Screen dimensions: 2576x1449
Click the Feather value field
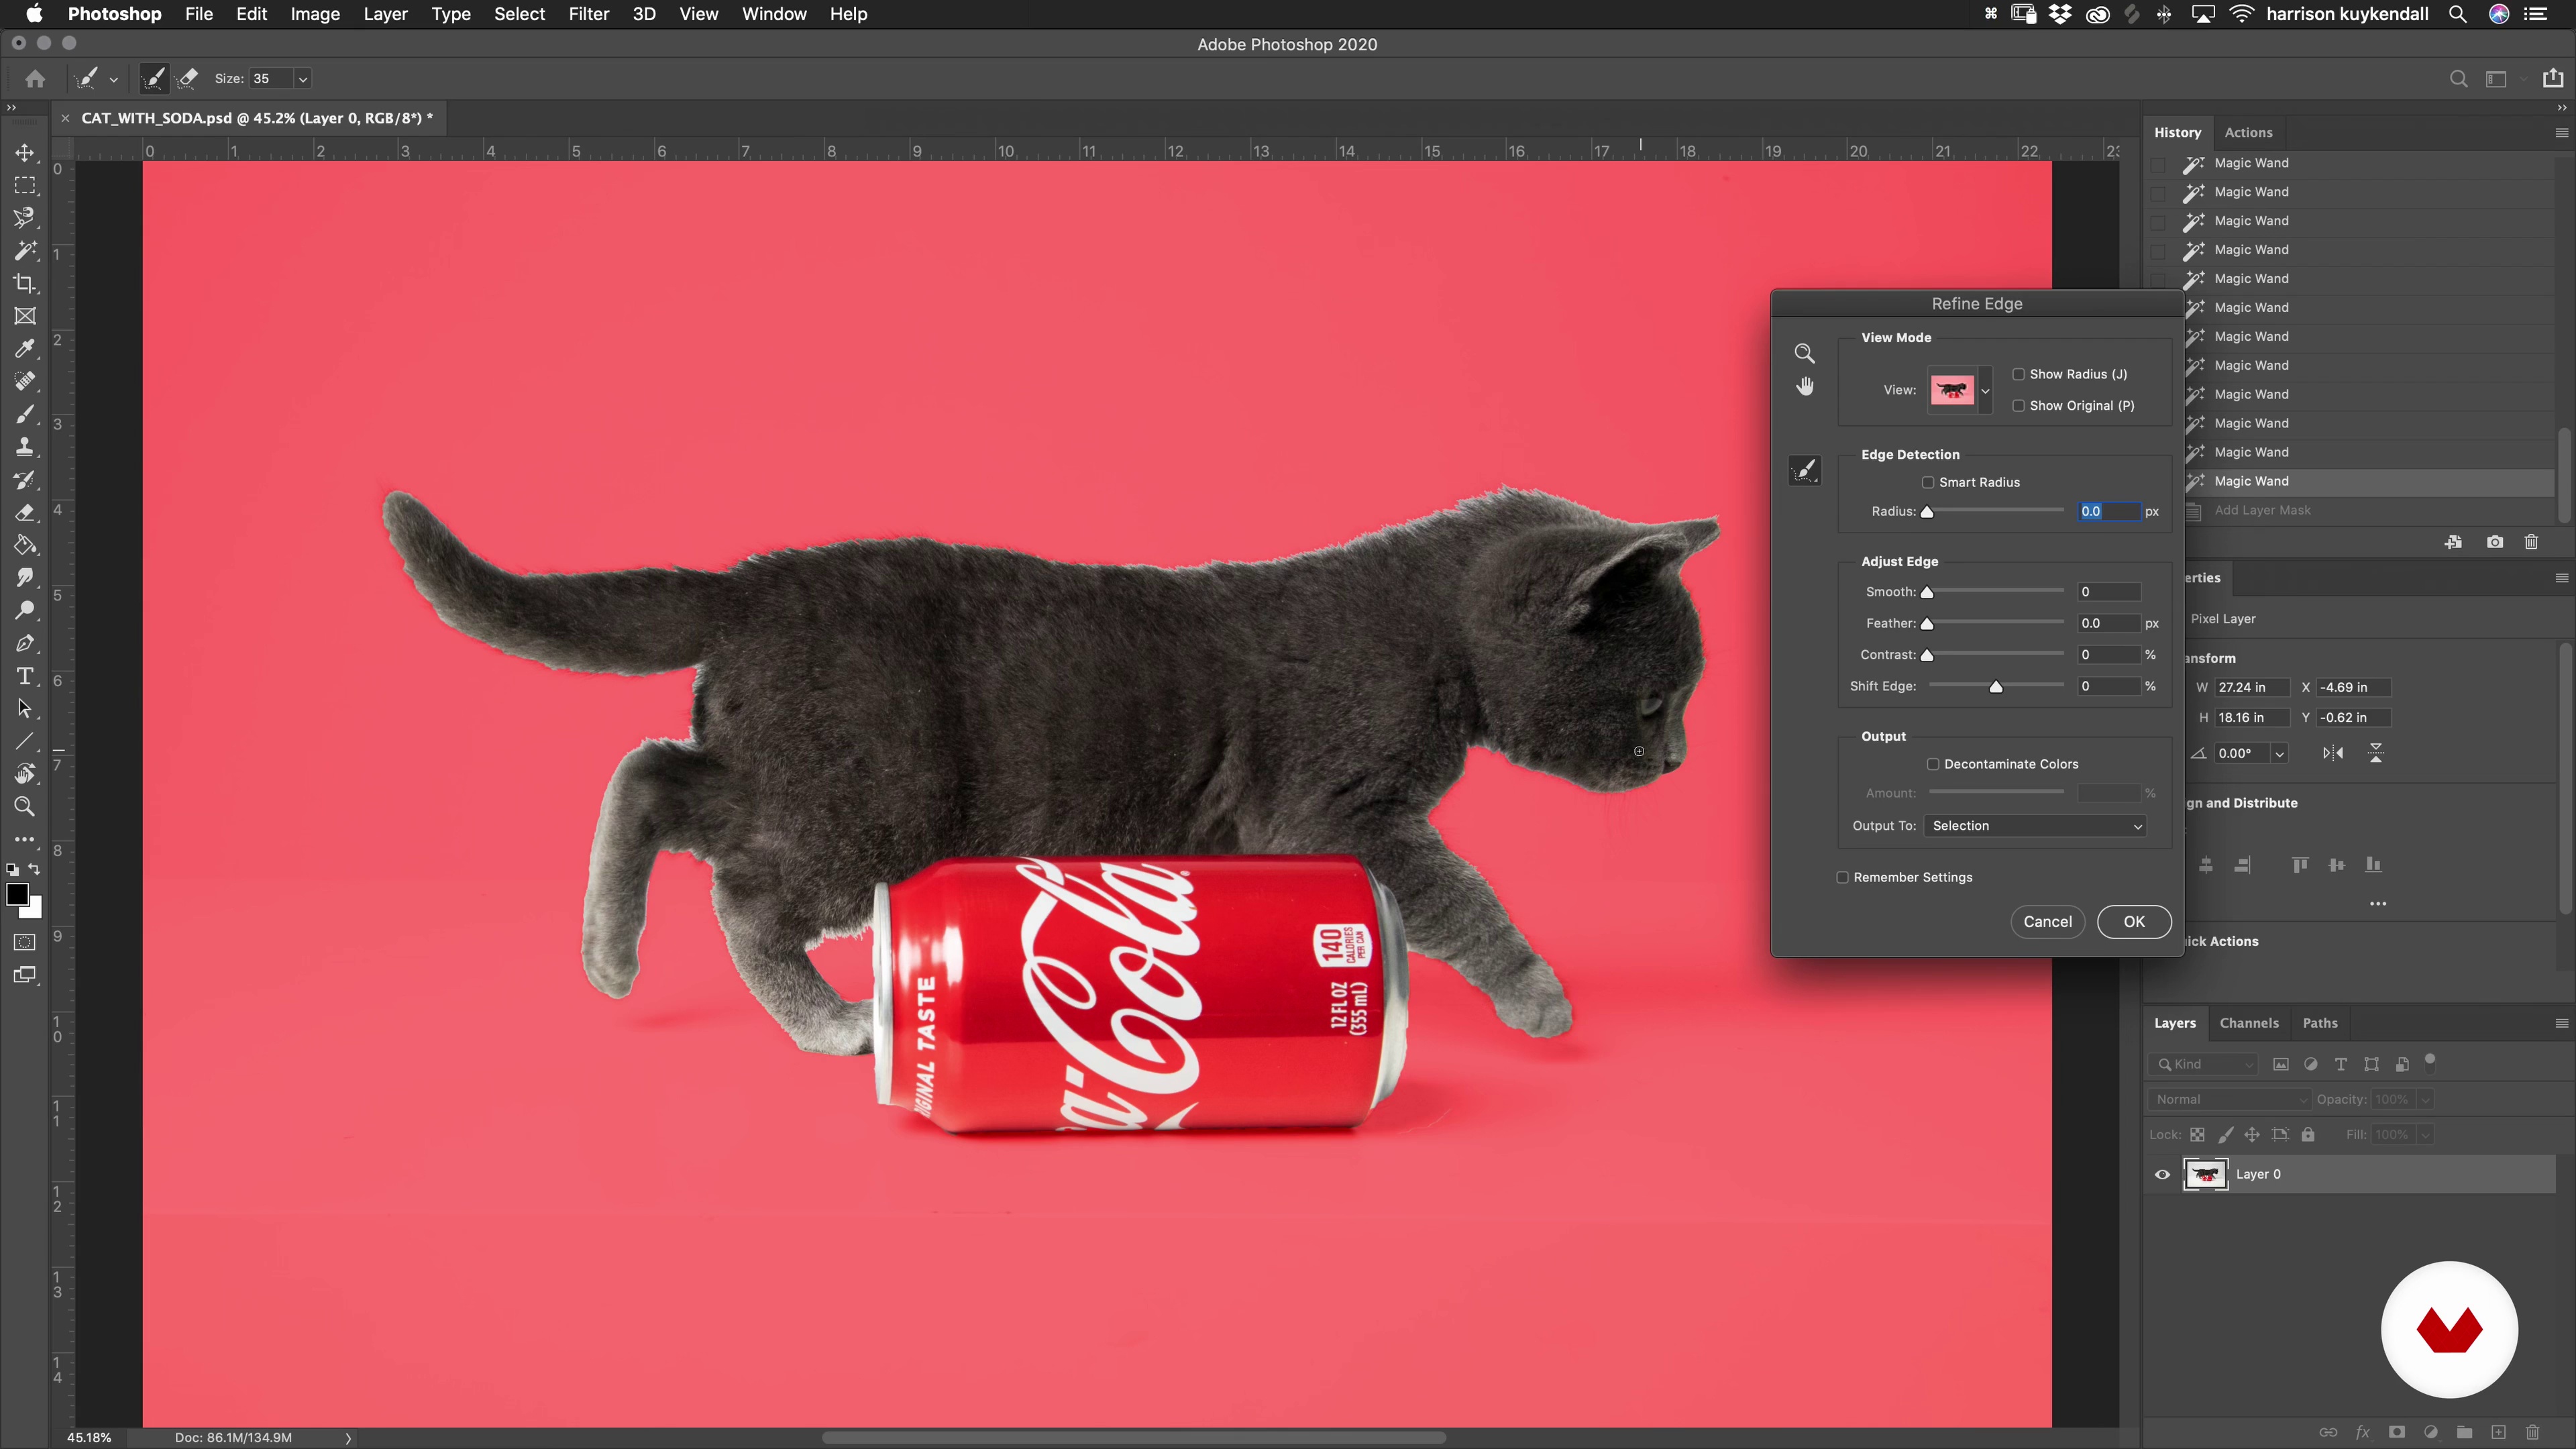pyautogui.click(x=2108, y=623)
